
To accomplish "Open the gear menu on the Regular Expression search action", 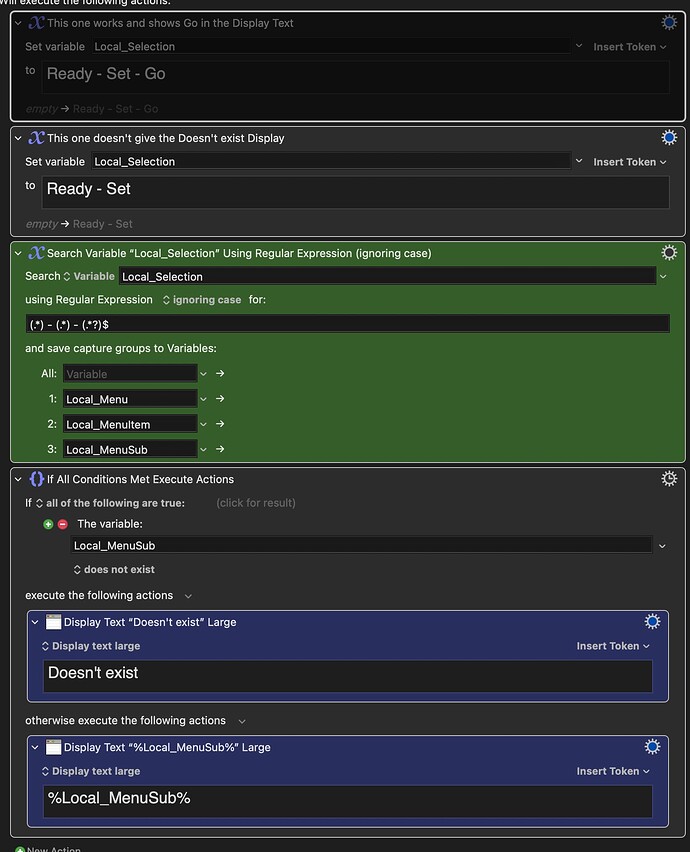I will [x=669, y=253].
